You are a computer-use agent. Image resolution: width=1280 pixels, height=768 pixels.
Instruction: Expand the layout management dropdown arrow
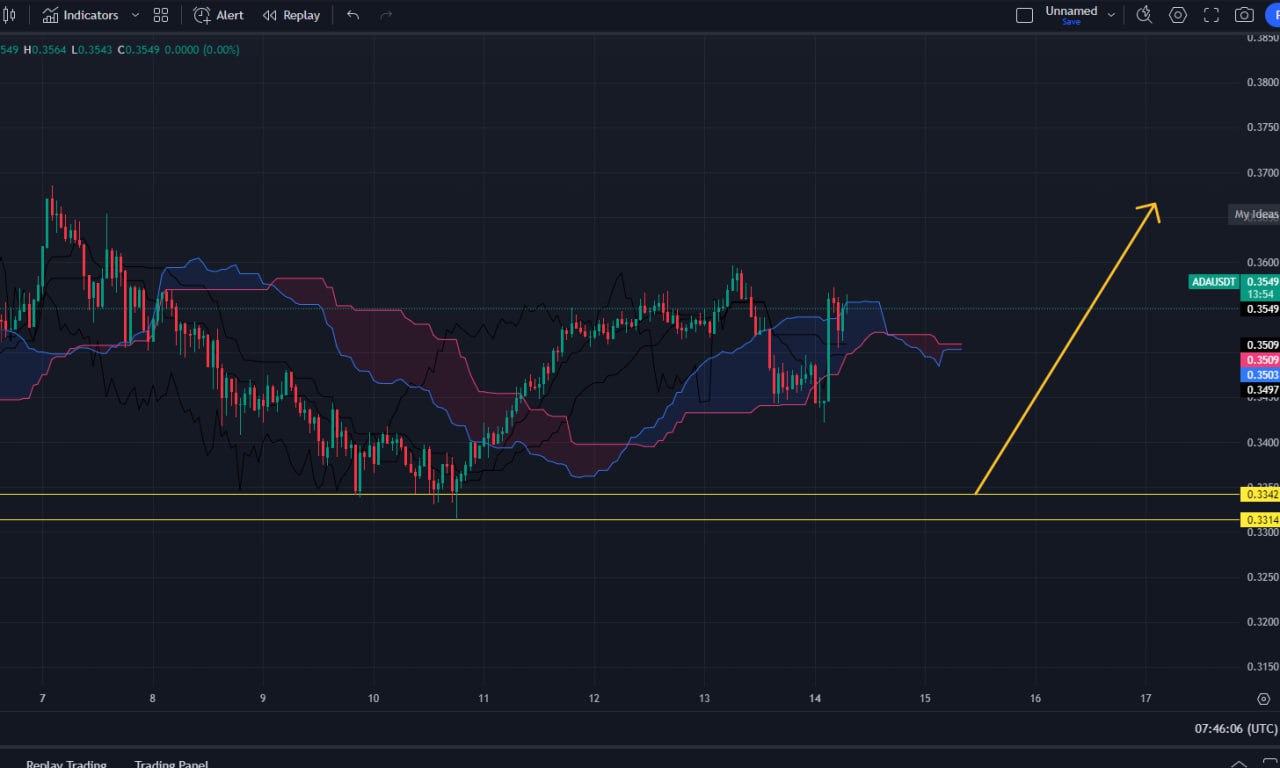(1111, 15)
